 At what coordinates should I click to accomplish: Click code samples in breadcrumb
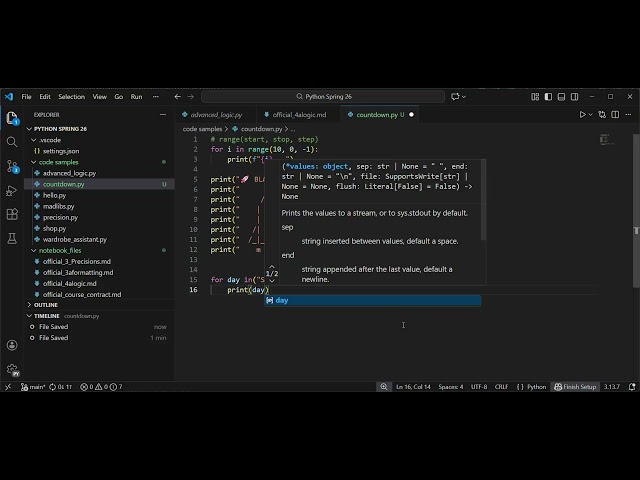(x=202, y=129)
